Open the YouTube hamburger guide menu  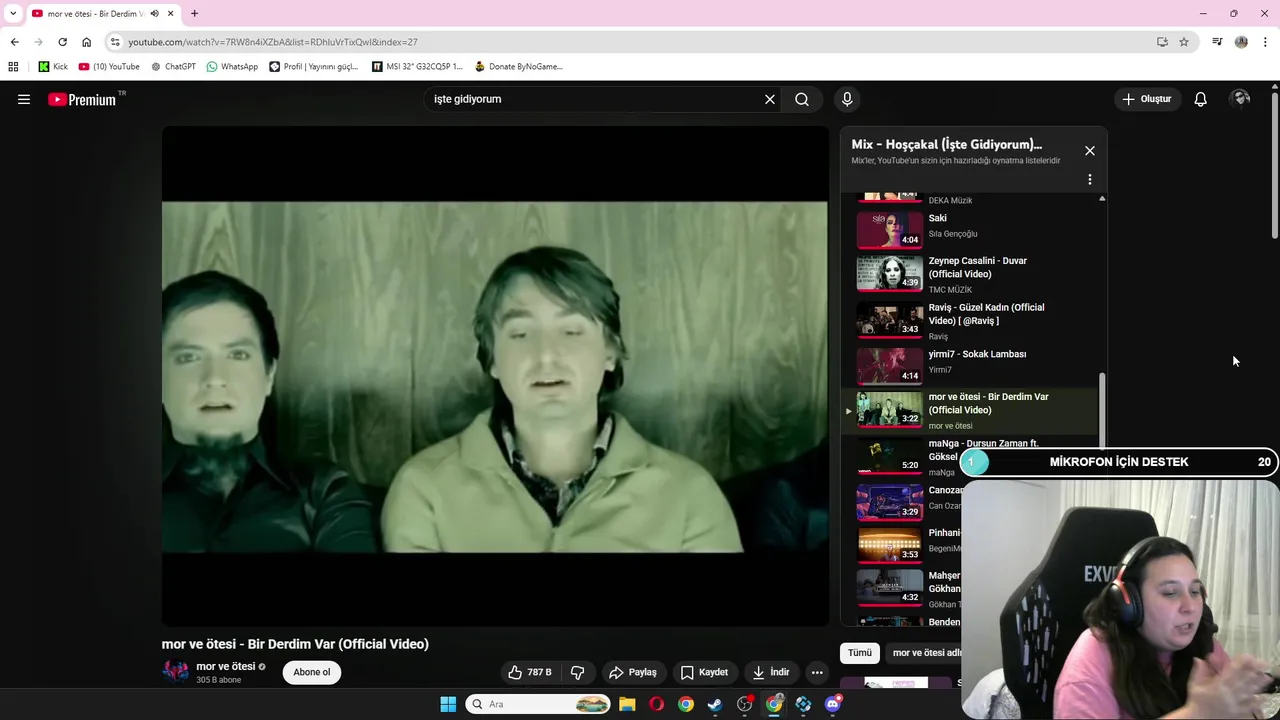(24, 99)
